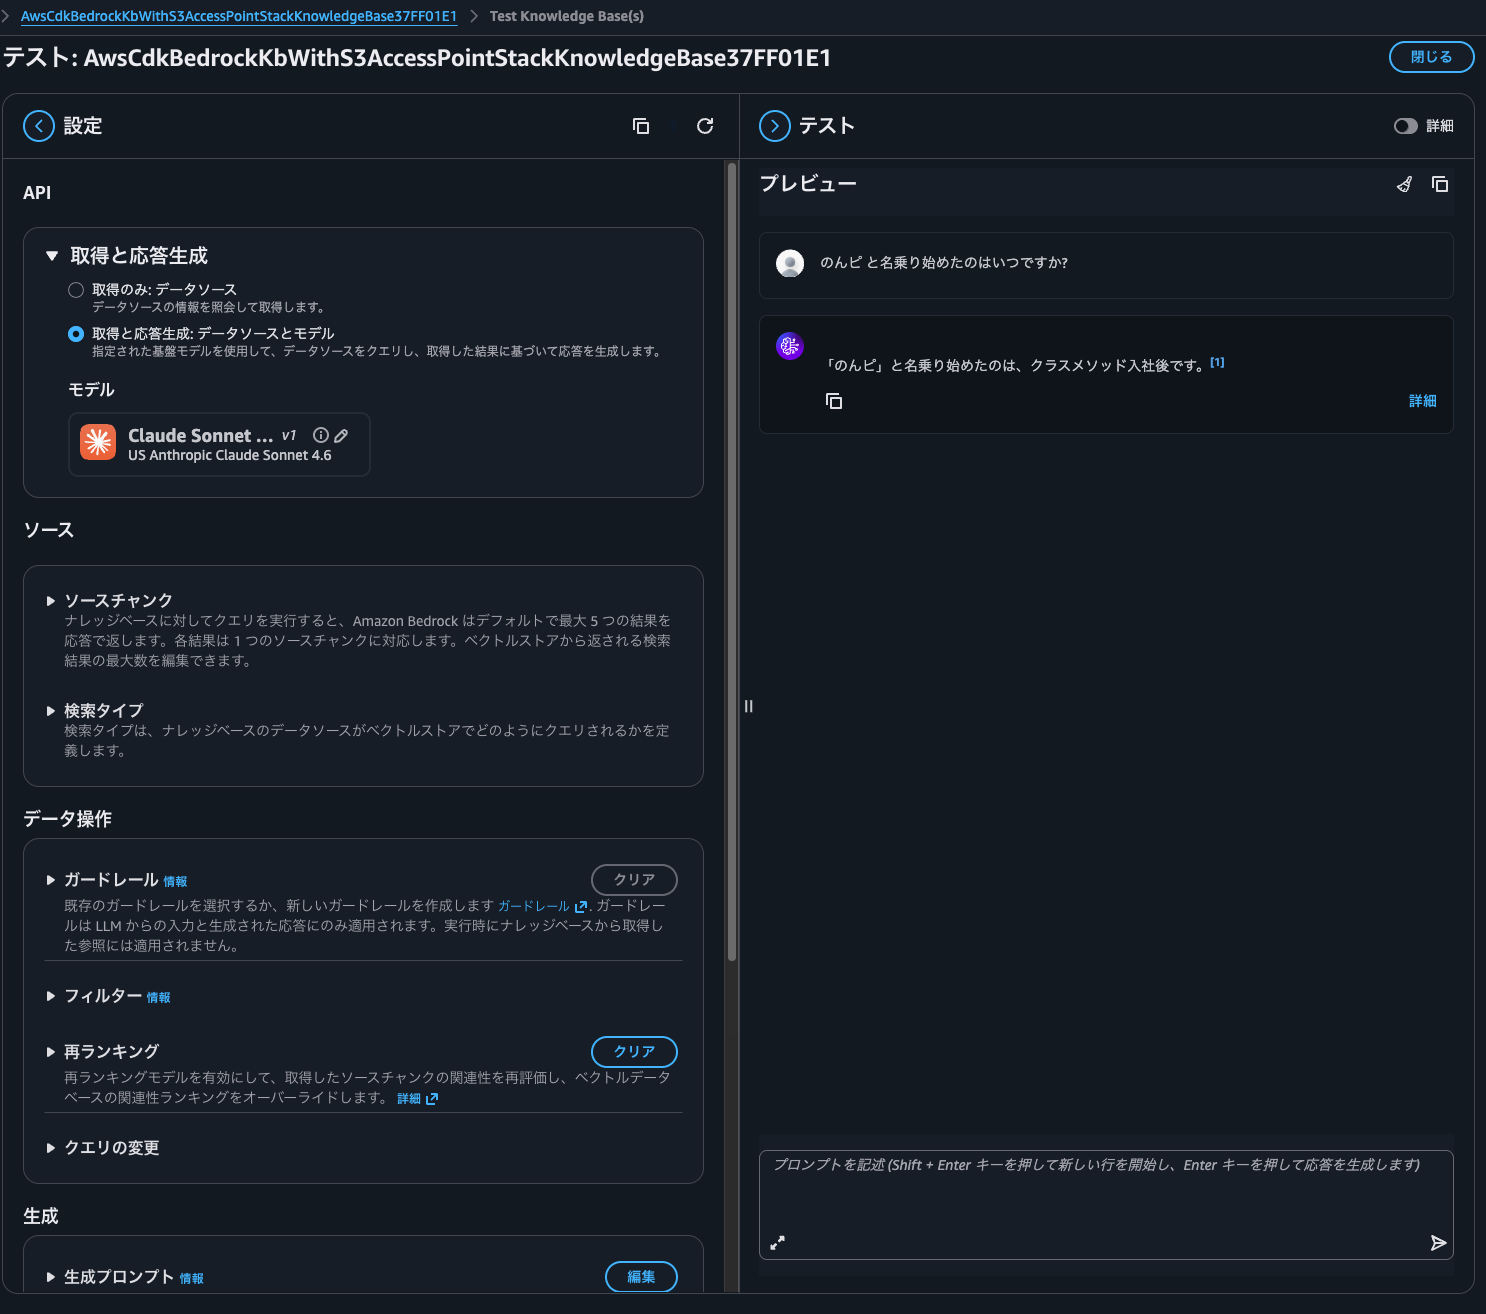This screenshot has height=1314, width=1486.
Task: Click the expand icon in prompt box
Action: [777, 1243]
